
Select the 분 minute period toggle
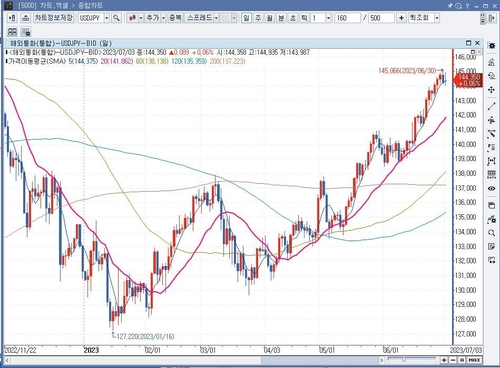click(x=281, y=18)
